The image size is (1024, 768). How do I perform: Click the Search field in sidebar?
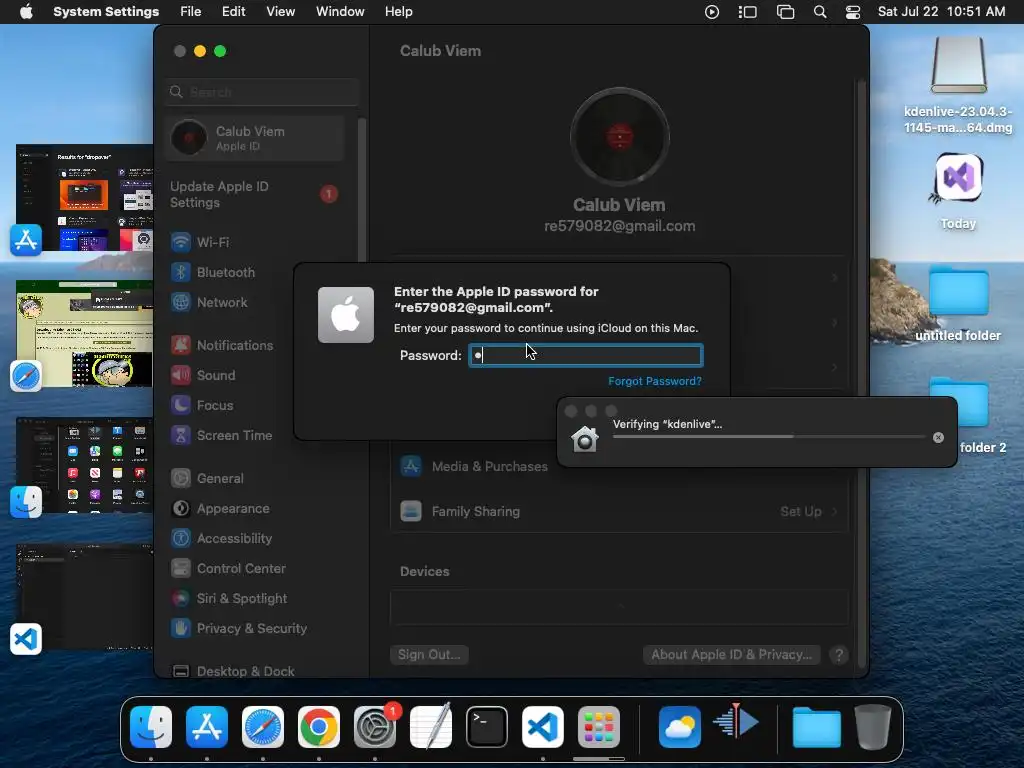click(262, 92)
